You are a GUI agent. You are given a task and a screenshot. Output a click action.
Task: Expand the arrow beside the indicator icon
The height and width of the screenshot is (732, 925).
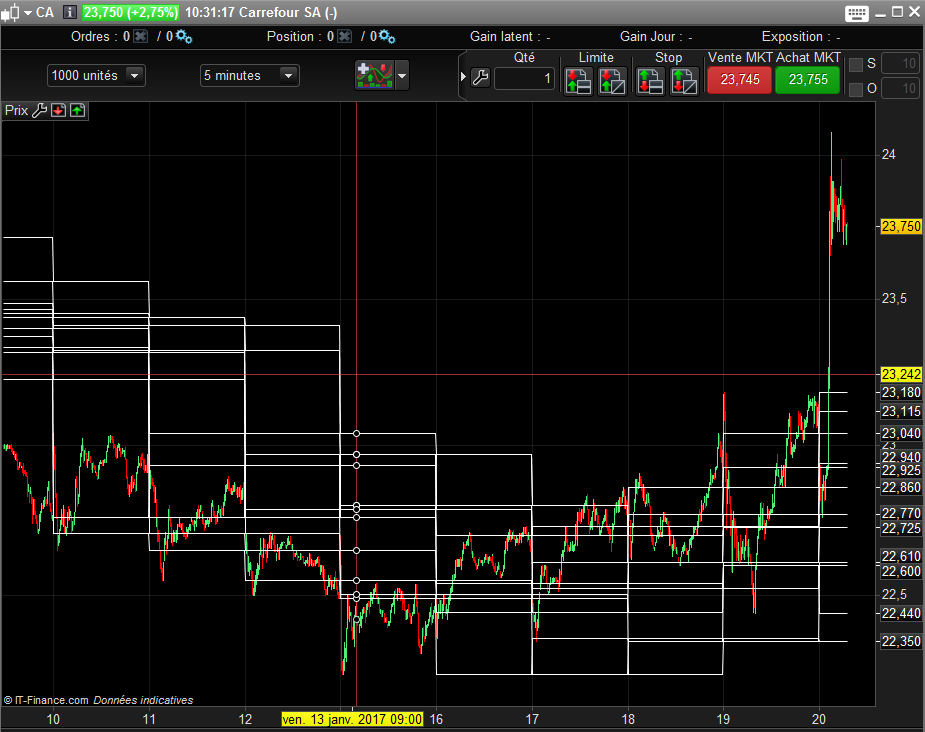tap(402, 76)
